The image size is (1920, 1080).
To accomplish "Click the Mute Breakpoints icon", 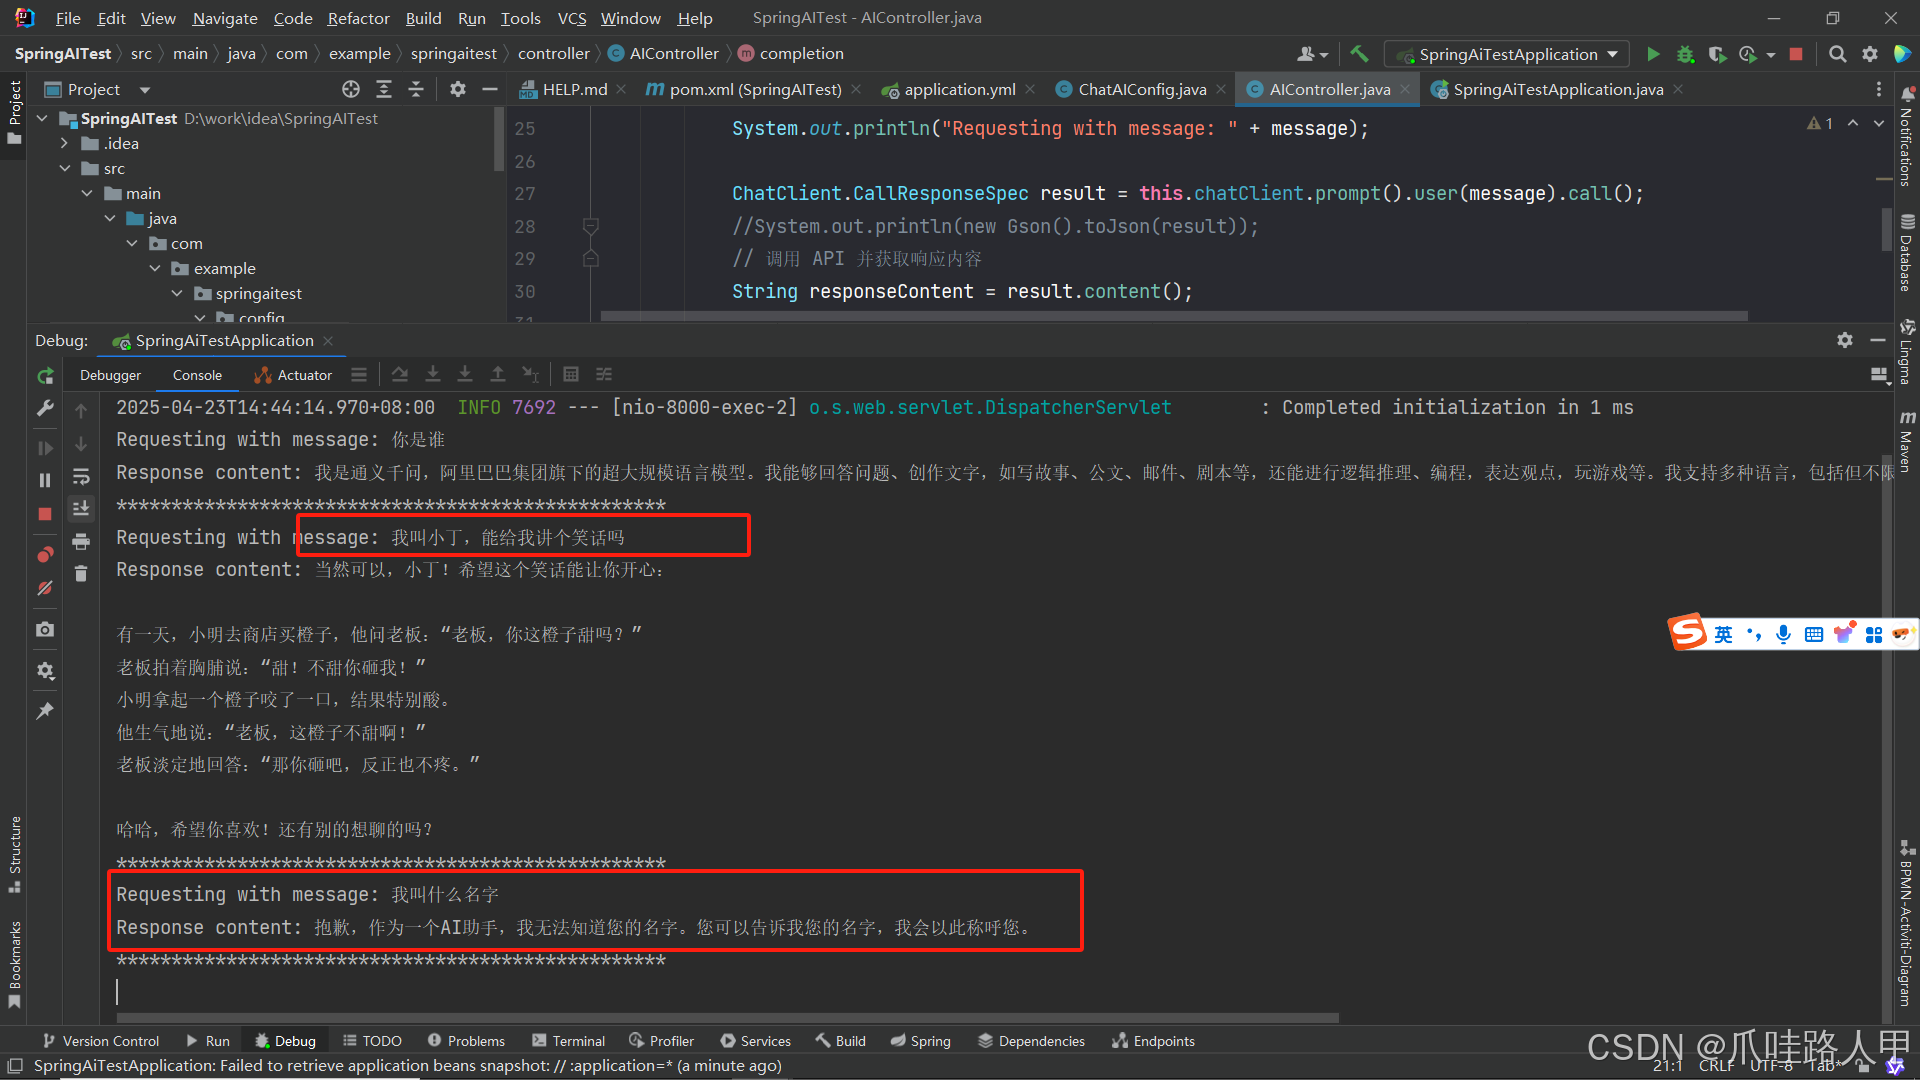I will click(45, 588).
